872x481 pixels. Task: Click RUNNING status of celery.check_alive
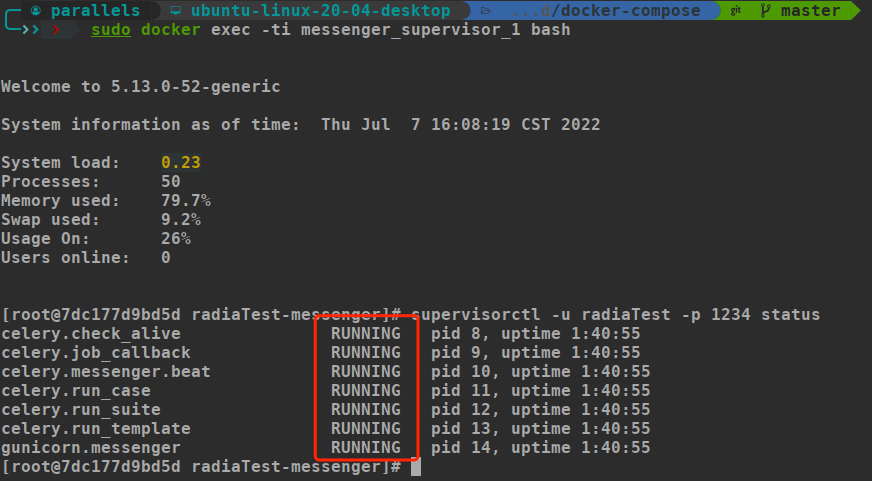click(x=365, y=333)
